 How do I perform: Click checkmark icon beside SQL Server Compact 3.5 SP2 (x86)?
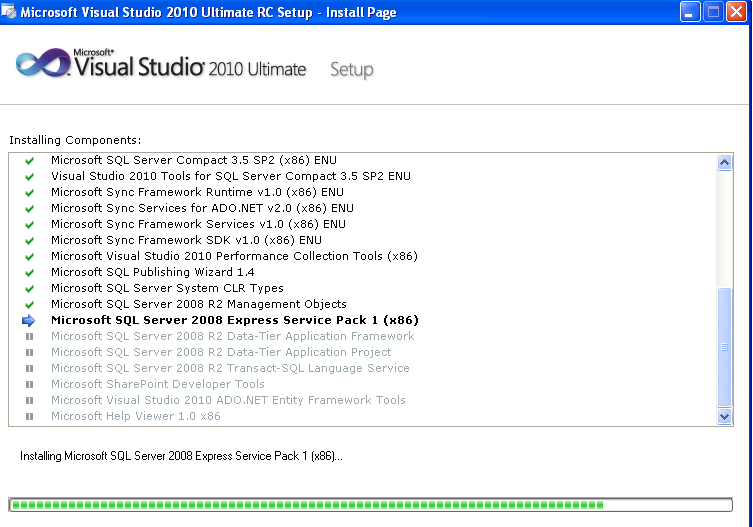pos(29,160)
